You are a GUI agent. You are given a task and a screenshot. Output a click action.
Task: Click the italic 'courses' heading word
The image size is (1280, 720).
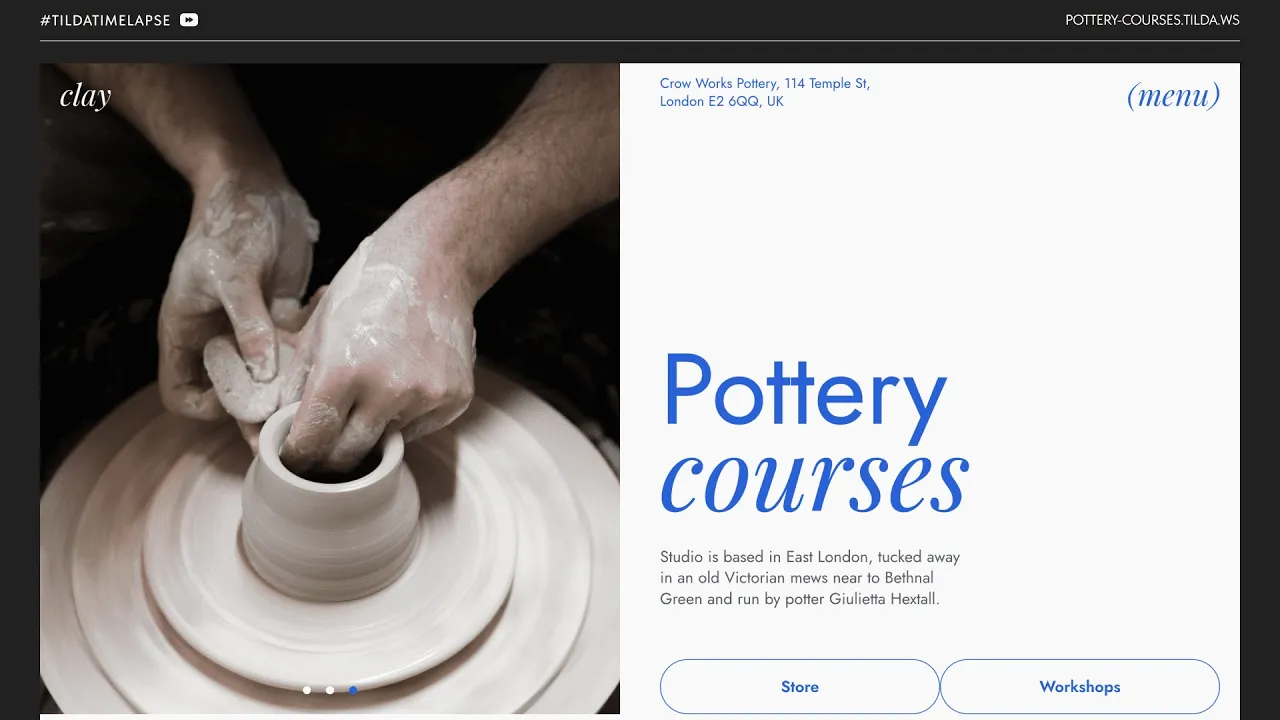(x=815, y=482)
